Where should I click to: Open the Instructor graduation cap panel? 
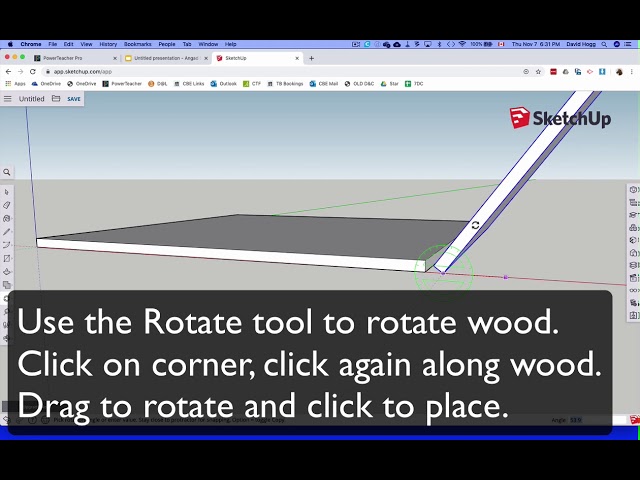633,215
